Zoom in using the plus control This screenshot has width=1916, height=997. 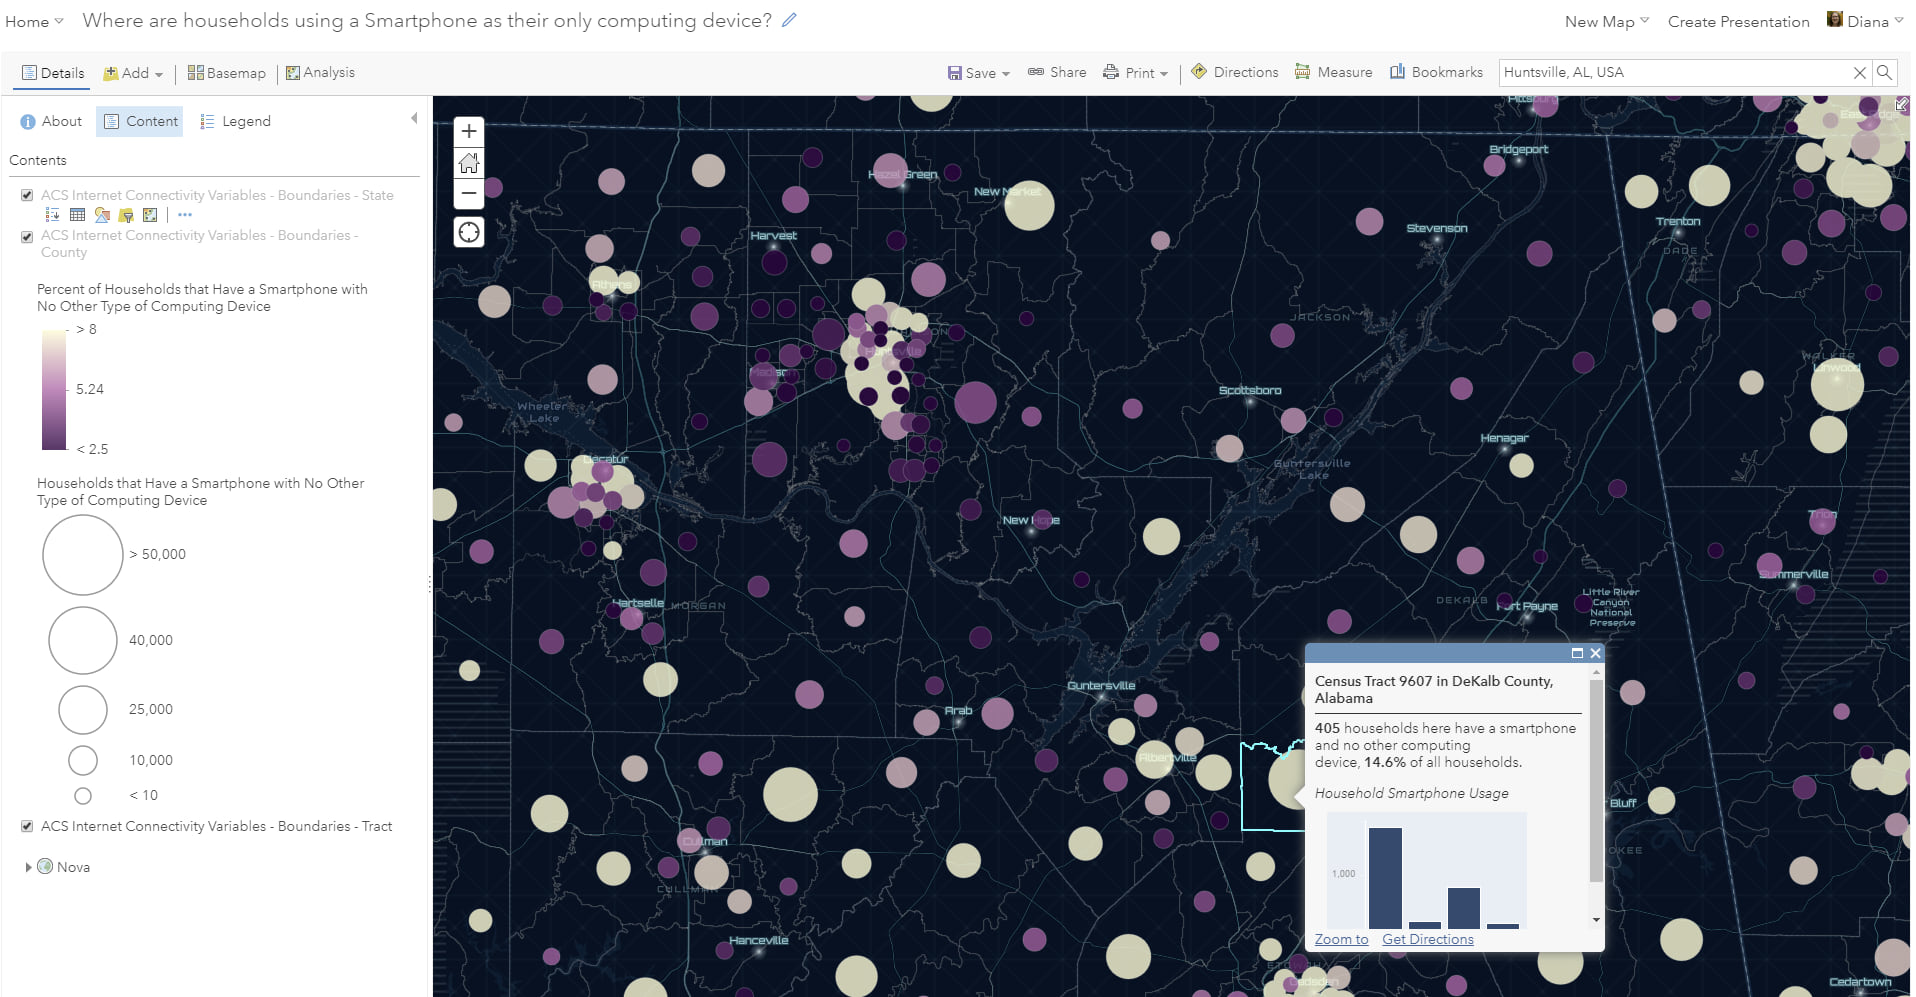468,130
